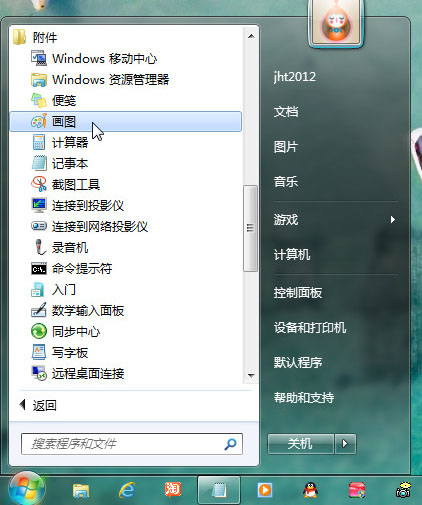Switch to the notepad taskbar window
The height and width of the screenshot is (505, 422).
(219, 490)
